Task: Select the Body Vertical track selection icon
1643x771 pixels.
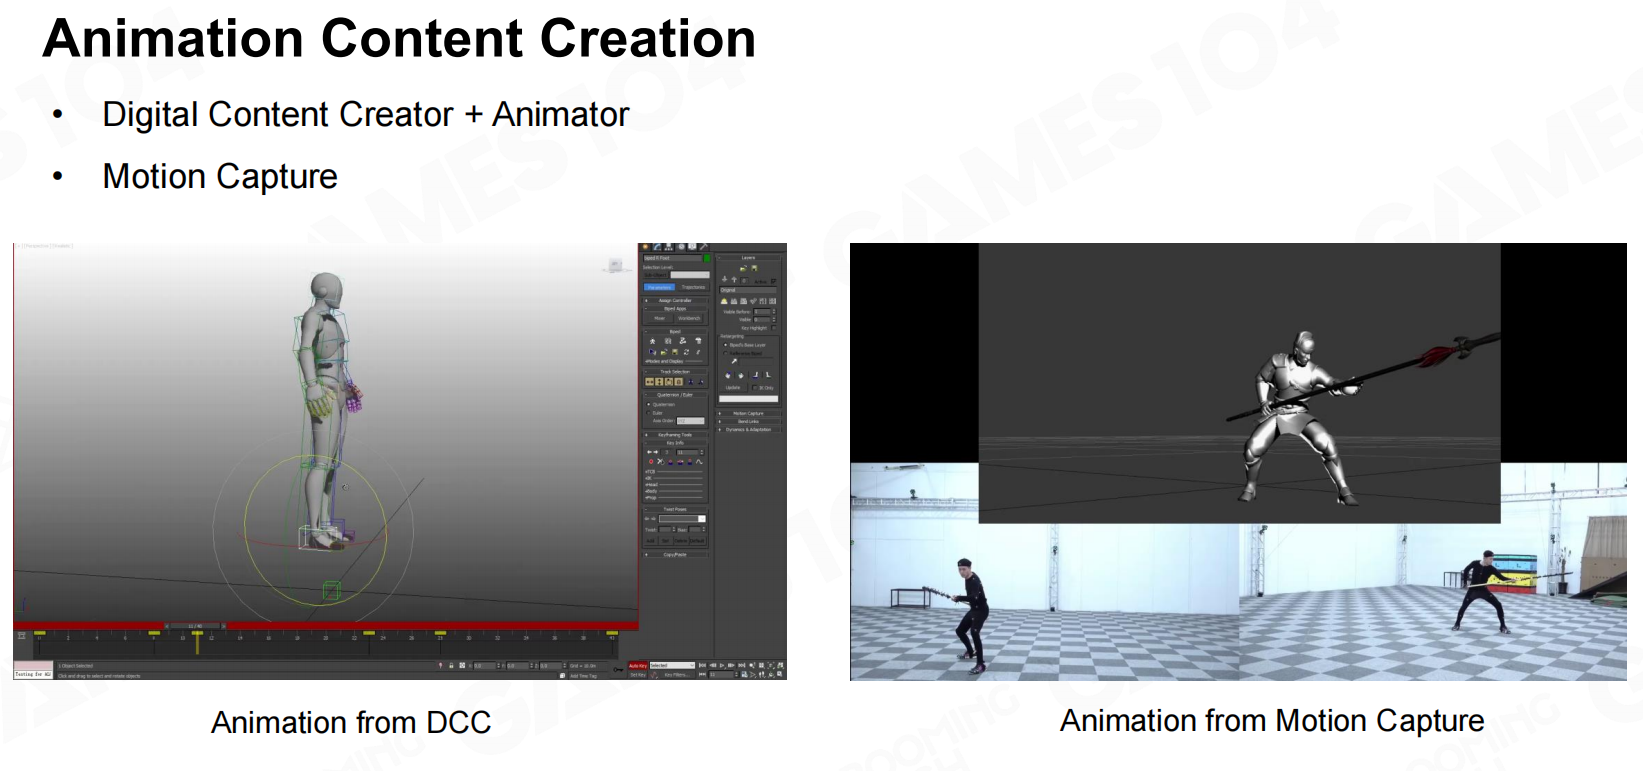Action: pos(659,381)
